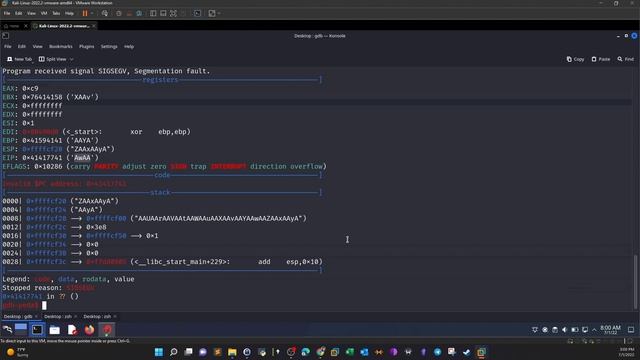640x360 pixels.
Task: Click the Konsole vertical scrollbar
Action: point(635,282)
